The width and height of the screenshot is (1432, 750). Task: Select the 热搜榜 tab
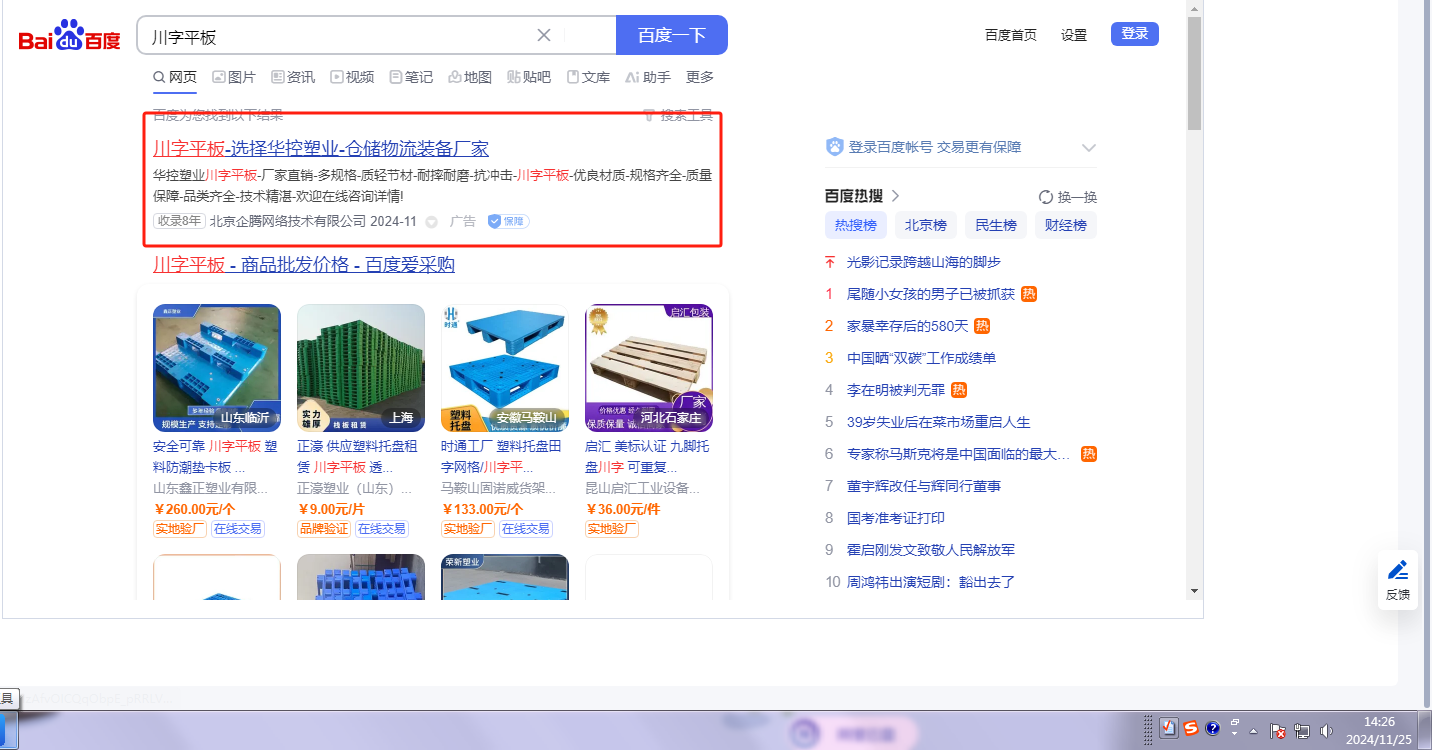pyautogui.click(x=856, y=225)
